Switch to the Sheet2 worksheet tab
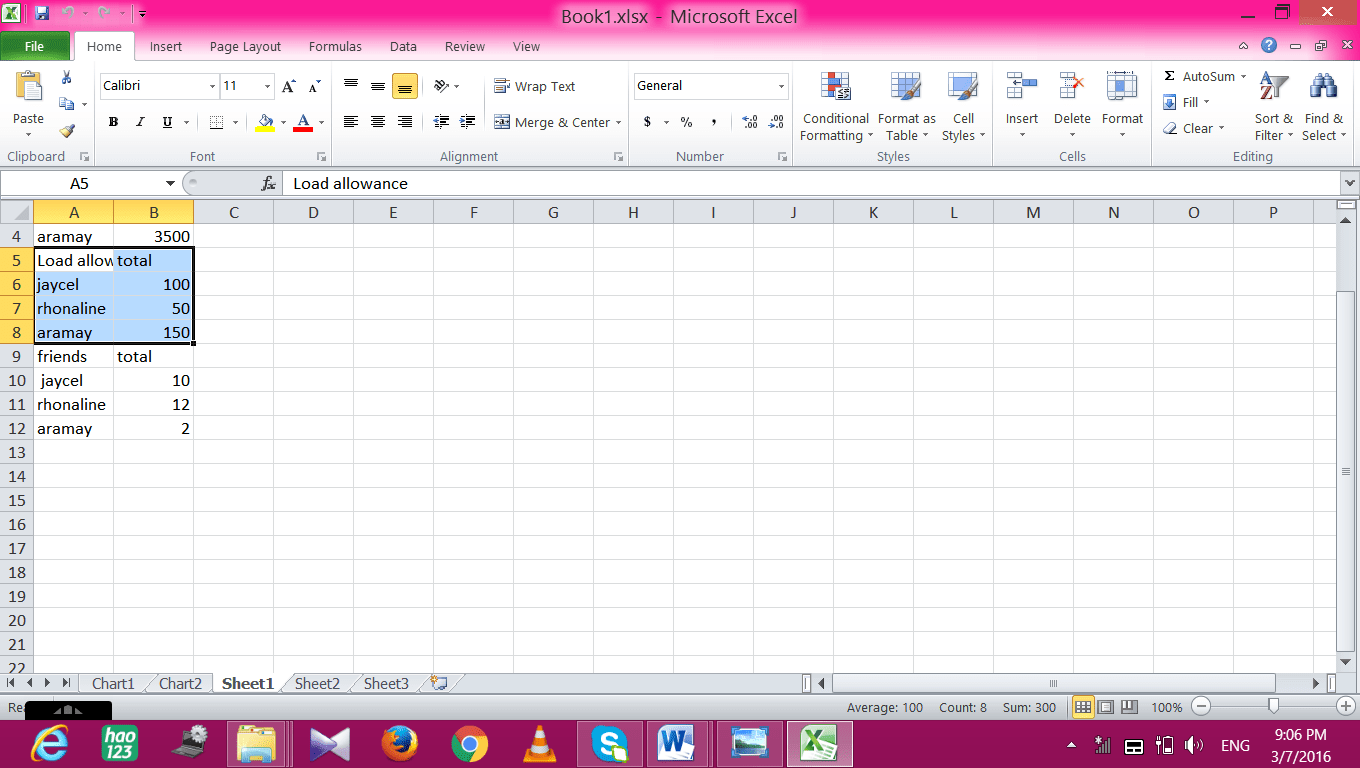 coord(317,684)
